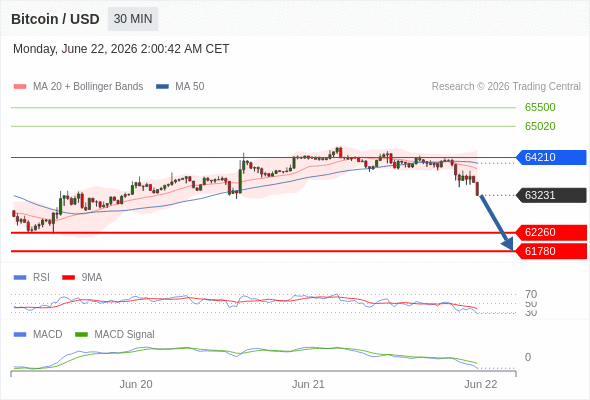
Task: Click the red 61780 support price tag
Action: coord(550,251)
